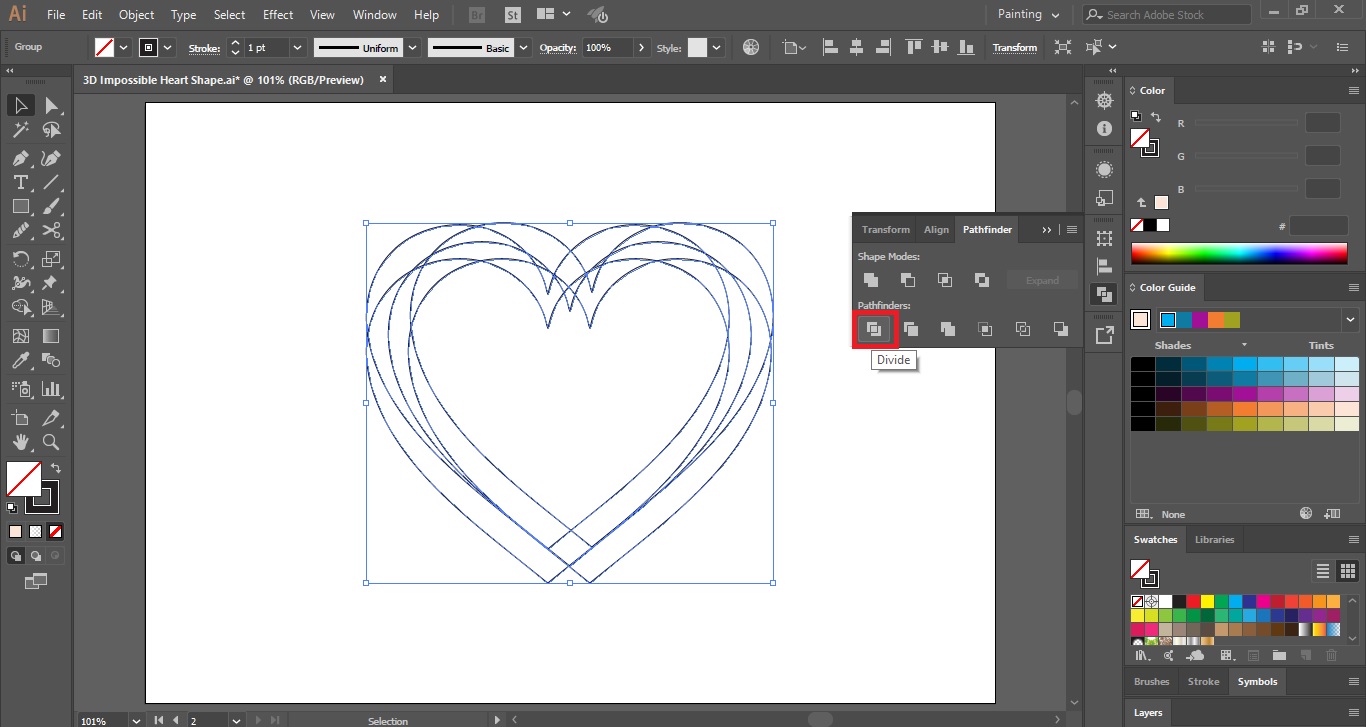Select the Rotate tool

tap(20, 257)
